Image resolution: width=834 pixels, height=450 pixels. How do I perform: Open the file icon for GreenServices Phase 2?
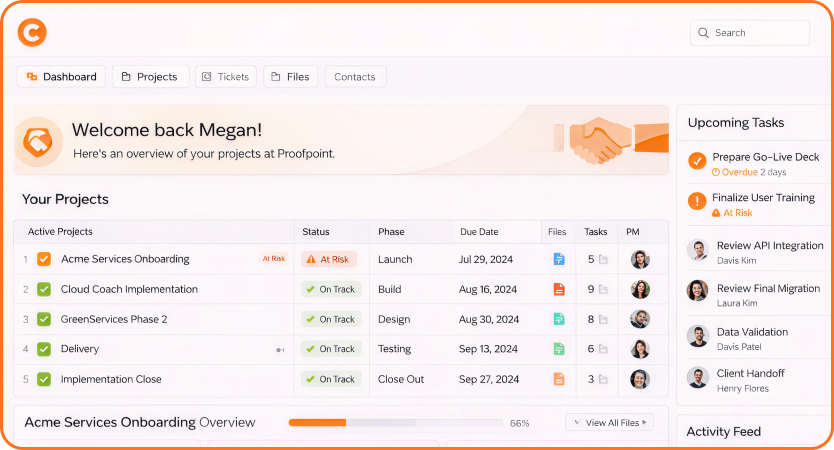[559, 319]
